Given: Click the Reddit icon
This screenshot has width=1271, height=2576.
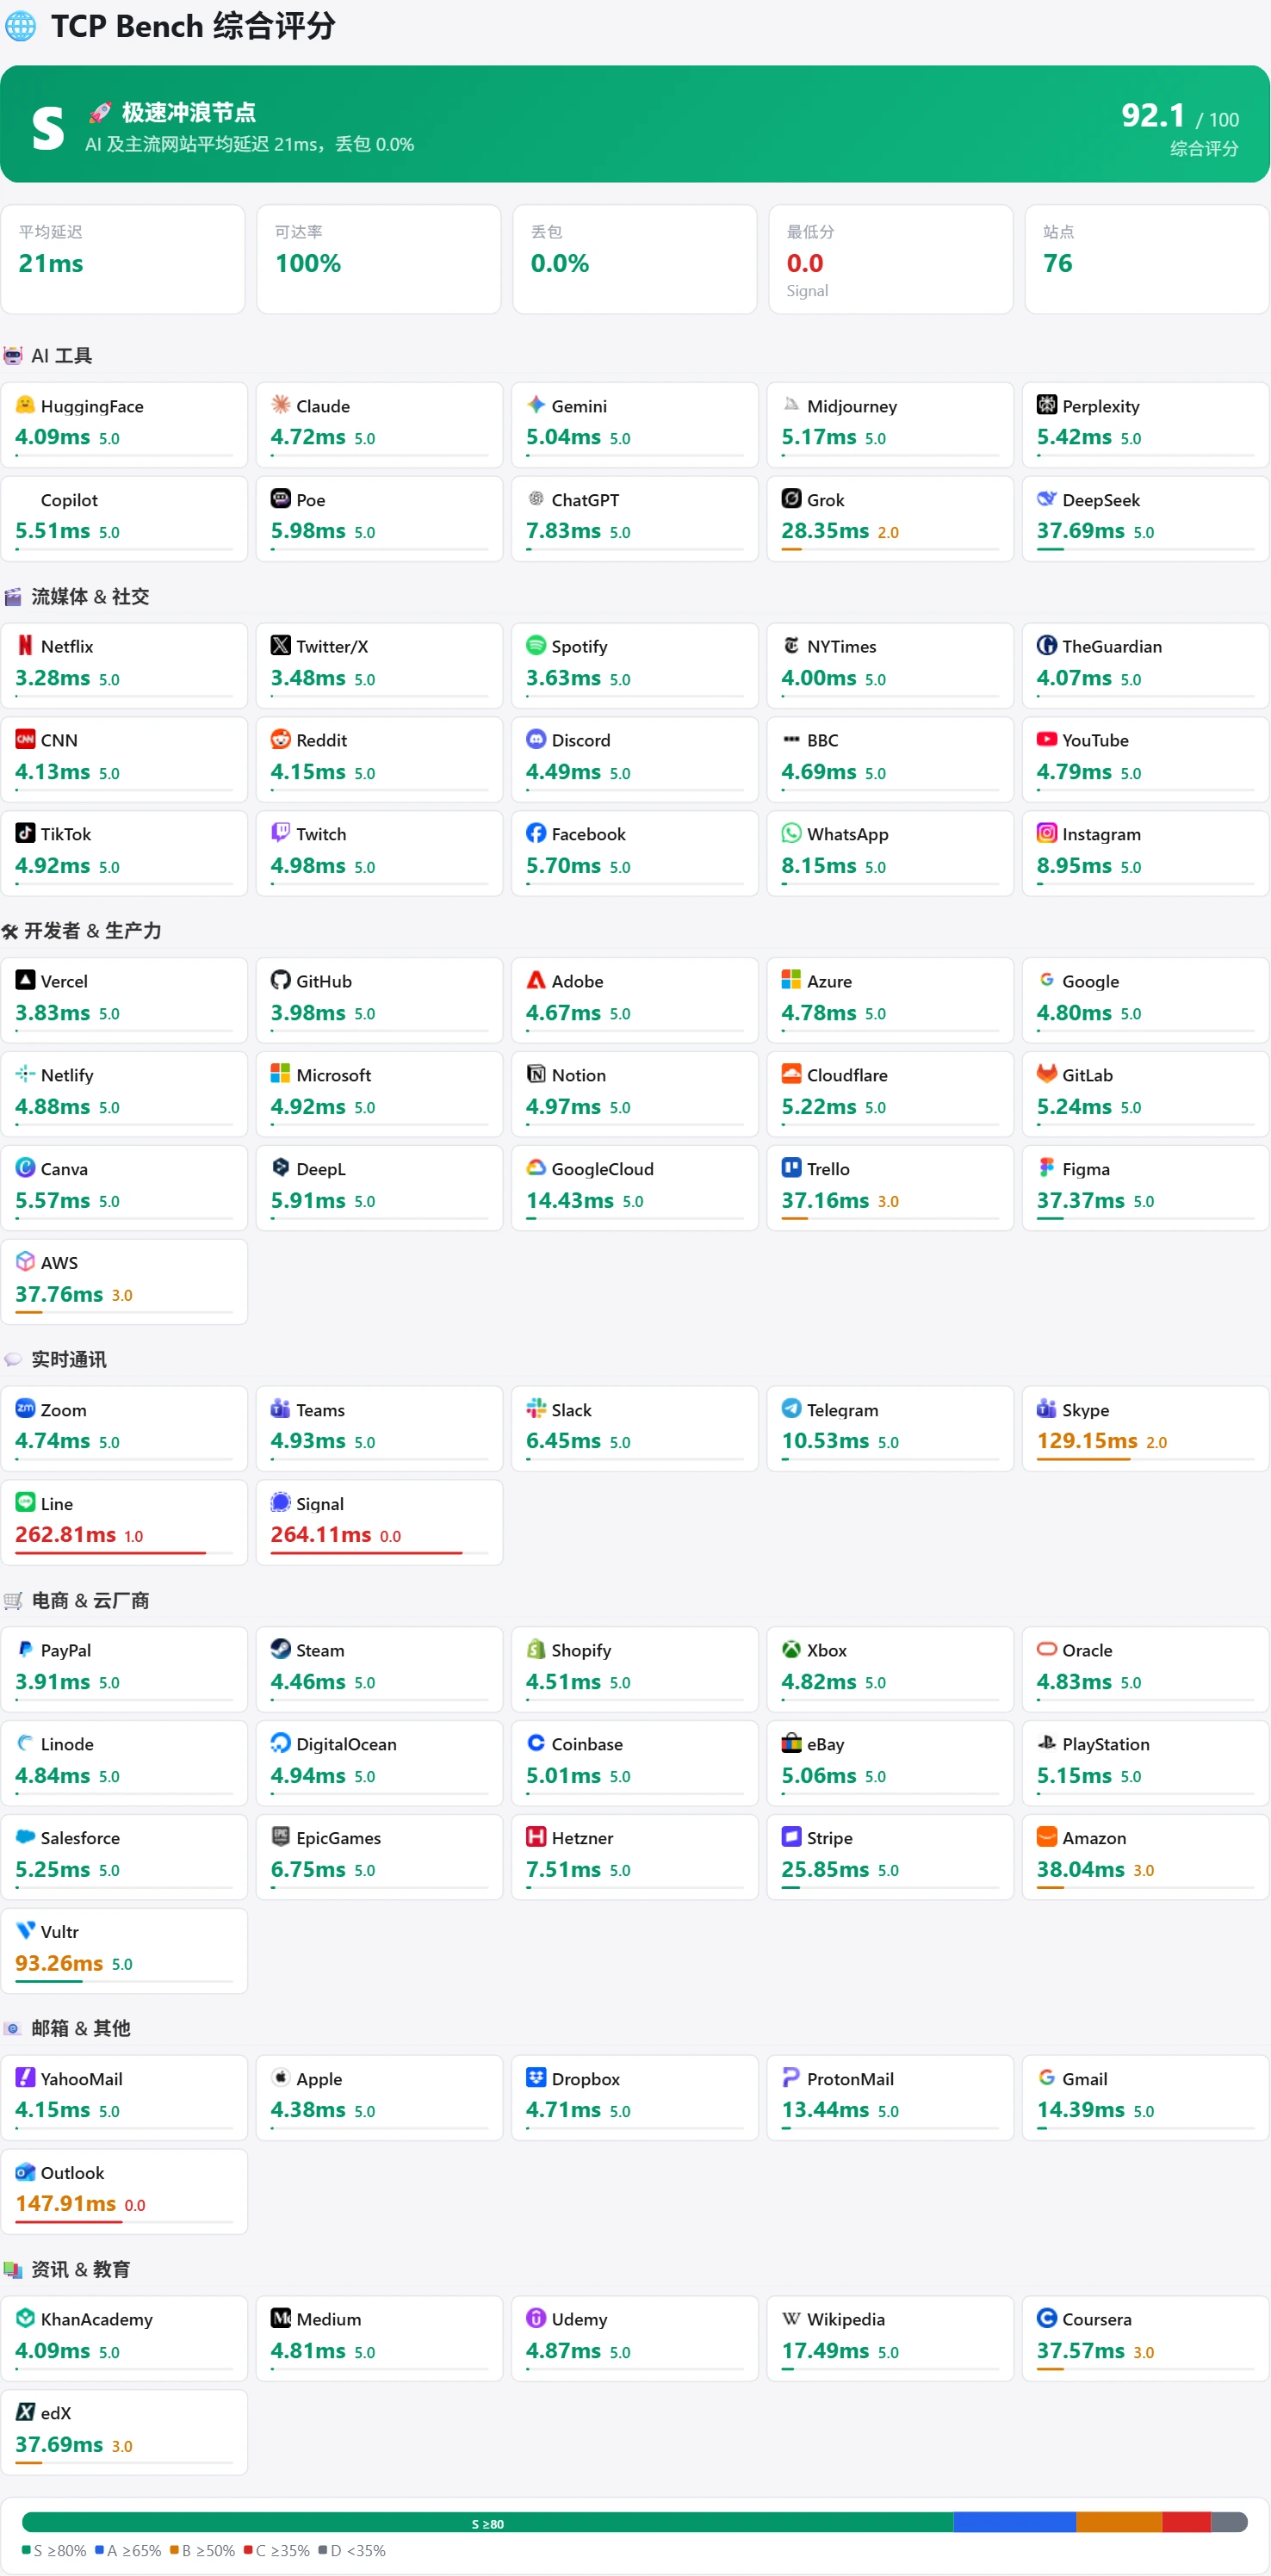Looking at the screenshot, I should (x=280, y=739).
